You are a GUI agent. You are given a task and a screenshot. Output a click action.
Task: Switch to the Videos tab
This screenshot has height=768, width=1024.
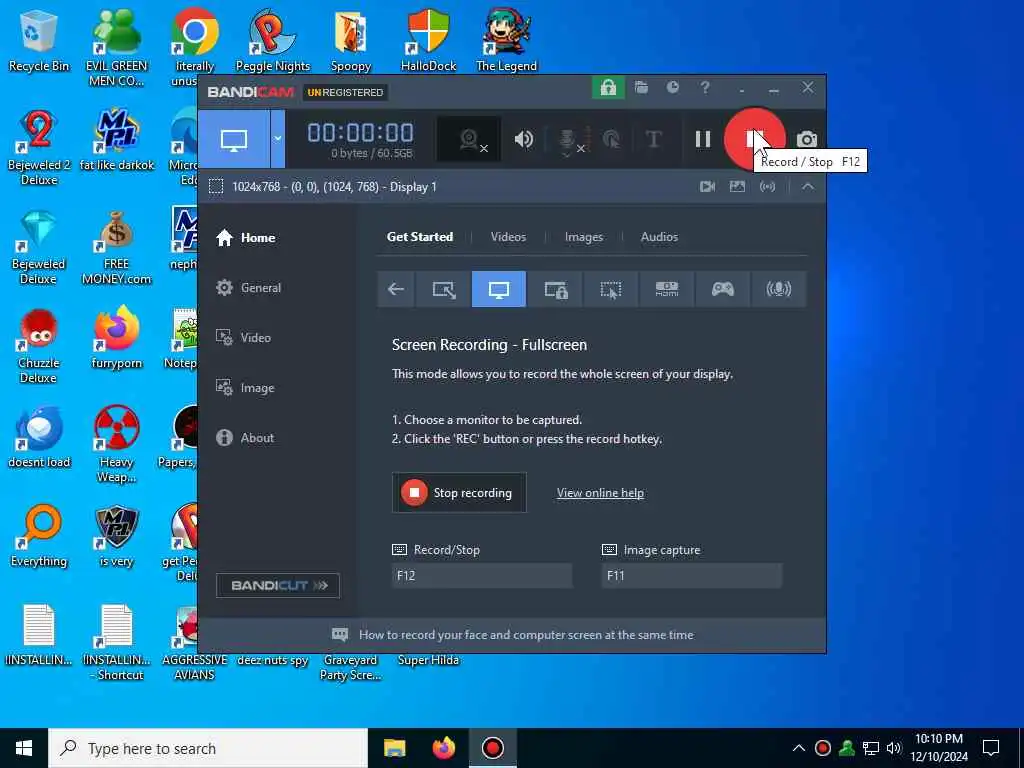(x=508, y=237)
